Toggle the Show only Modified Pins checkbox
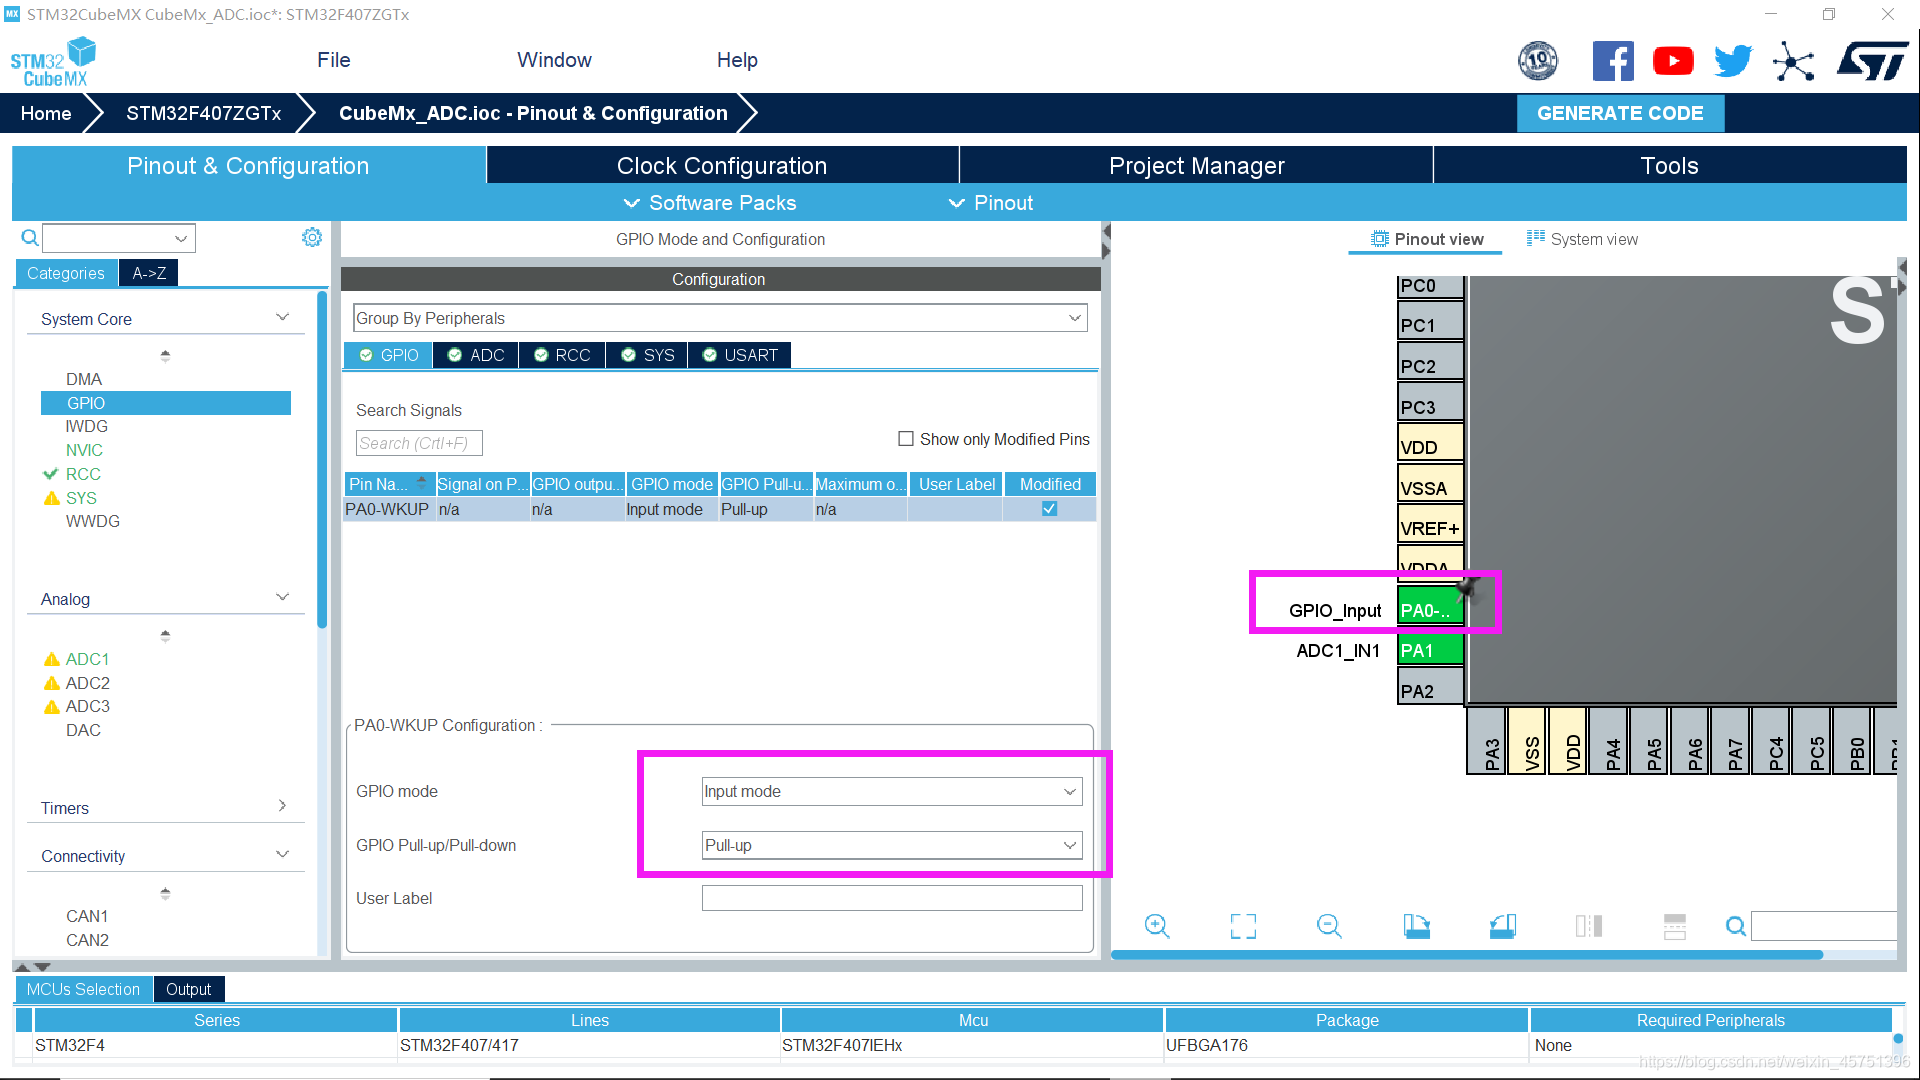The height and width of the screenshot is (1080, 1920). pos(905,438)
